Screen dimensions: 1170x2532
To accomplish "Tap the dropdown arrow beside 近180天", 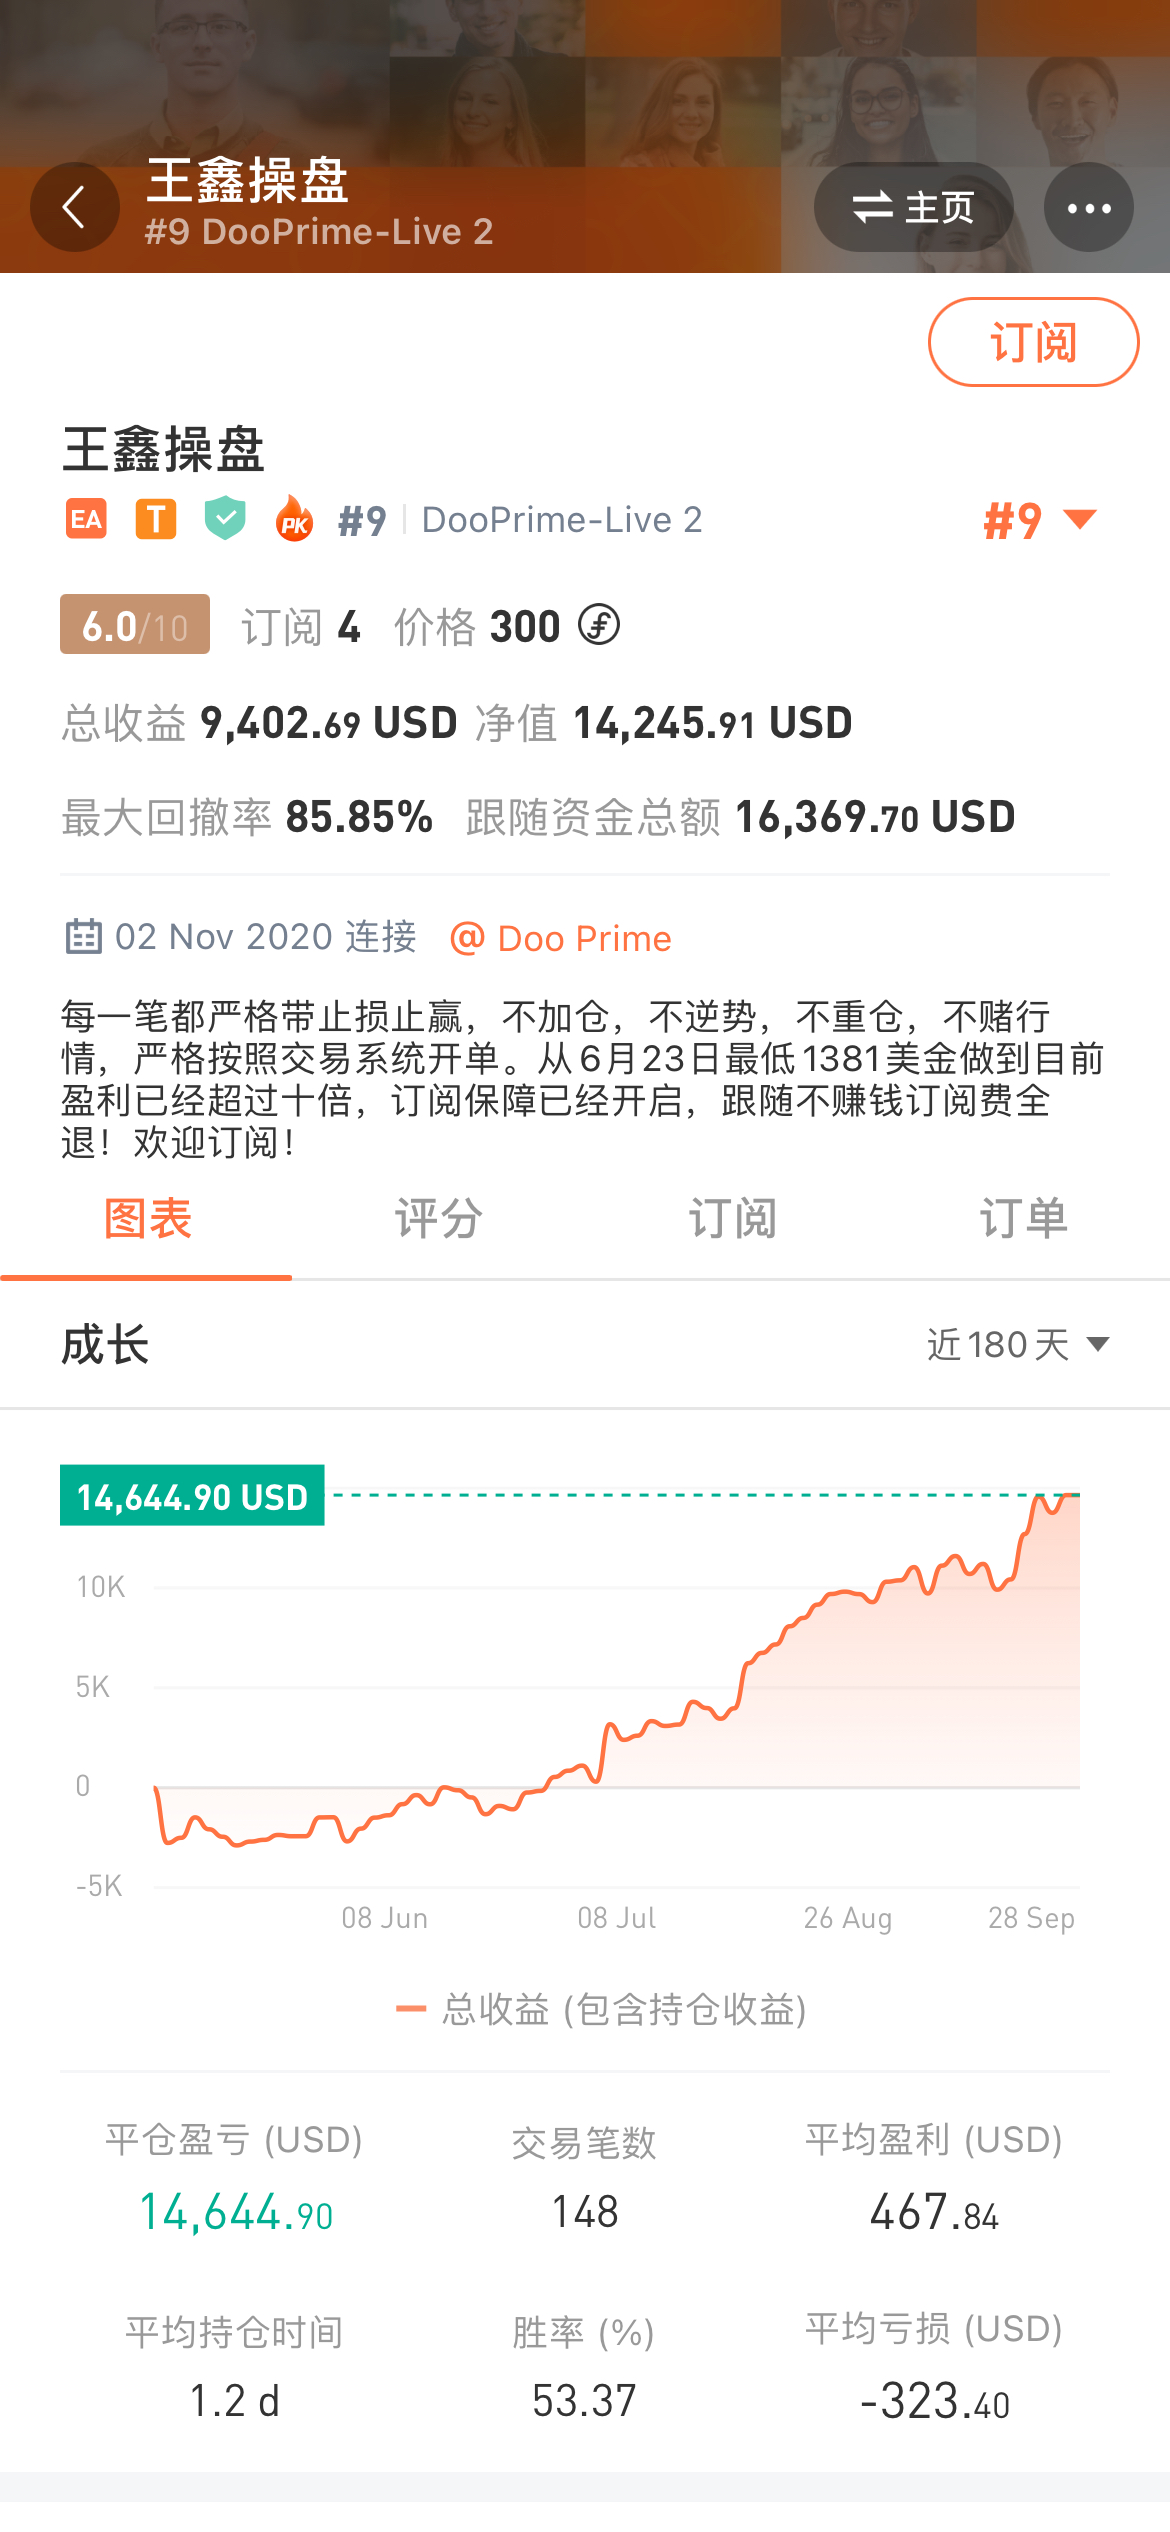I will pyautogui.click(x=1098, y=1344).
